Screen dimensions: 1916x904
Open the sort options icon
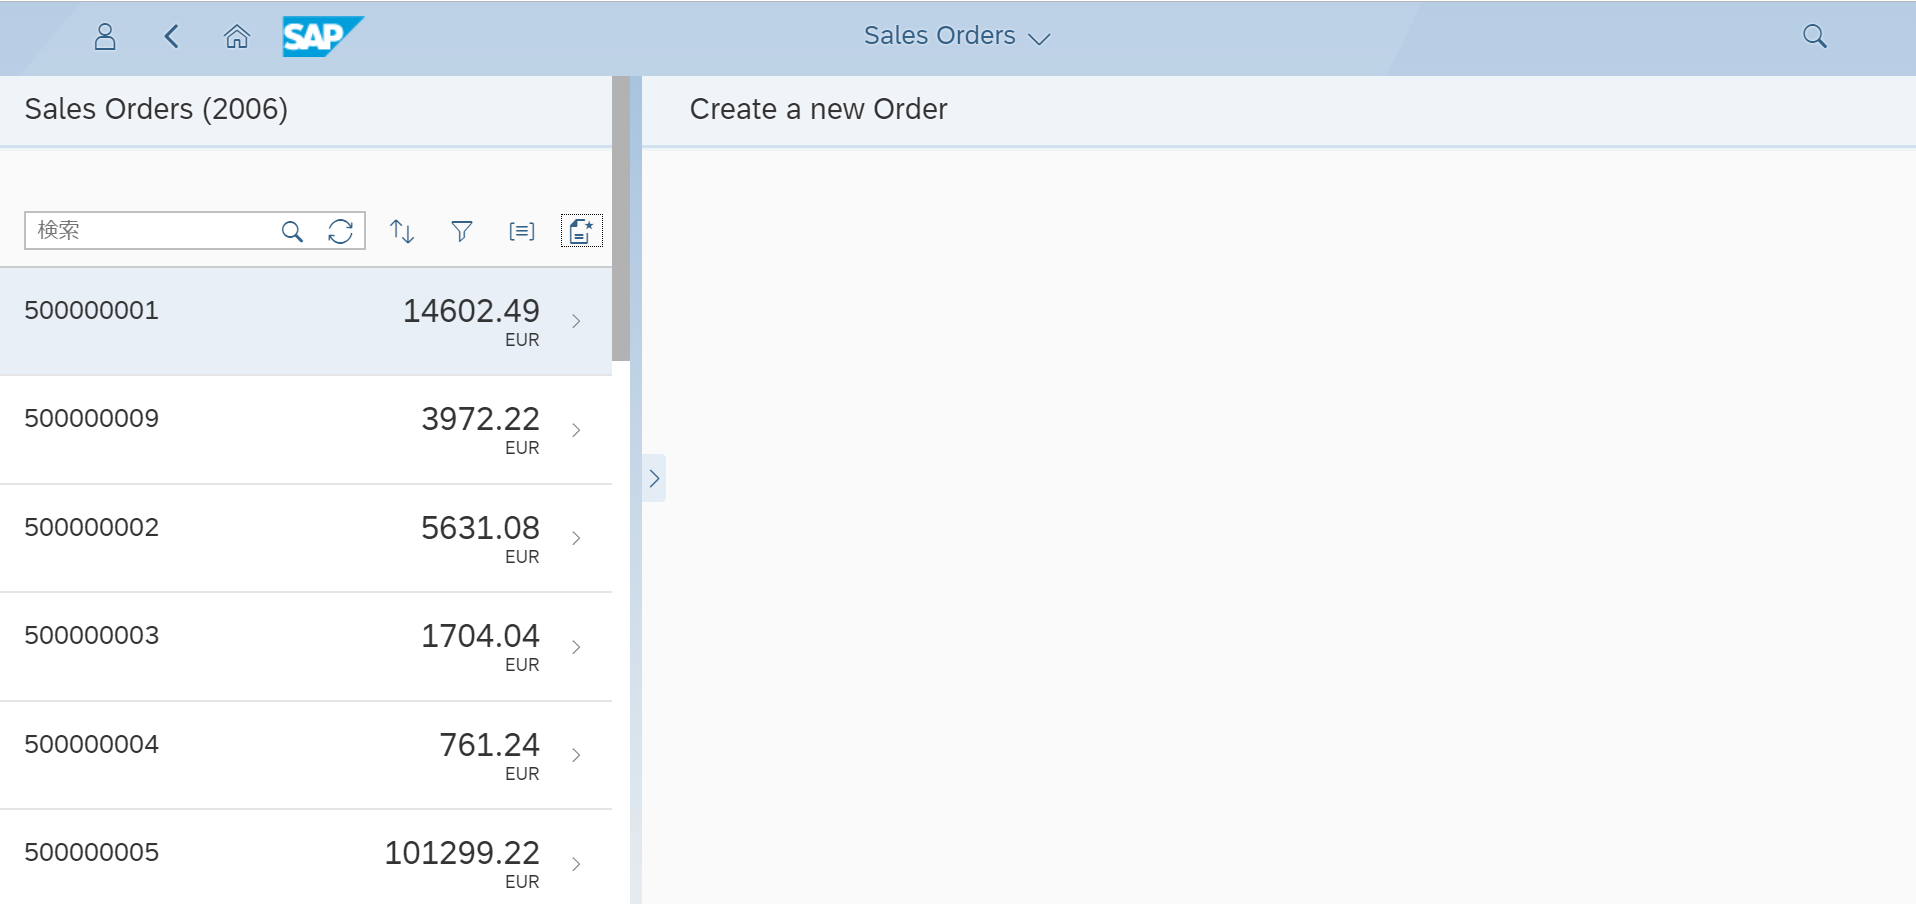click(402, 232)
